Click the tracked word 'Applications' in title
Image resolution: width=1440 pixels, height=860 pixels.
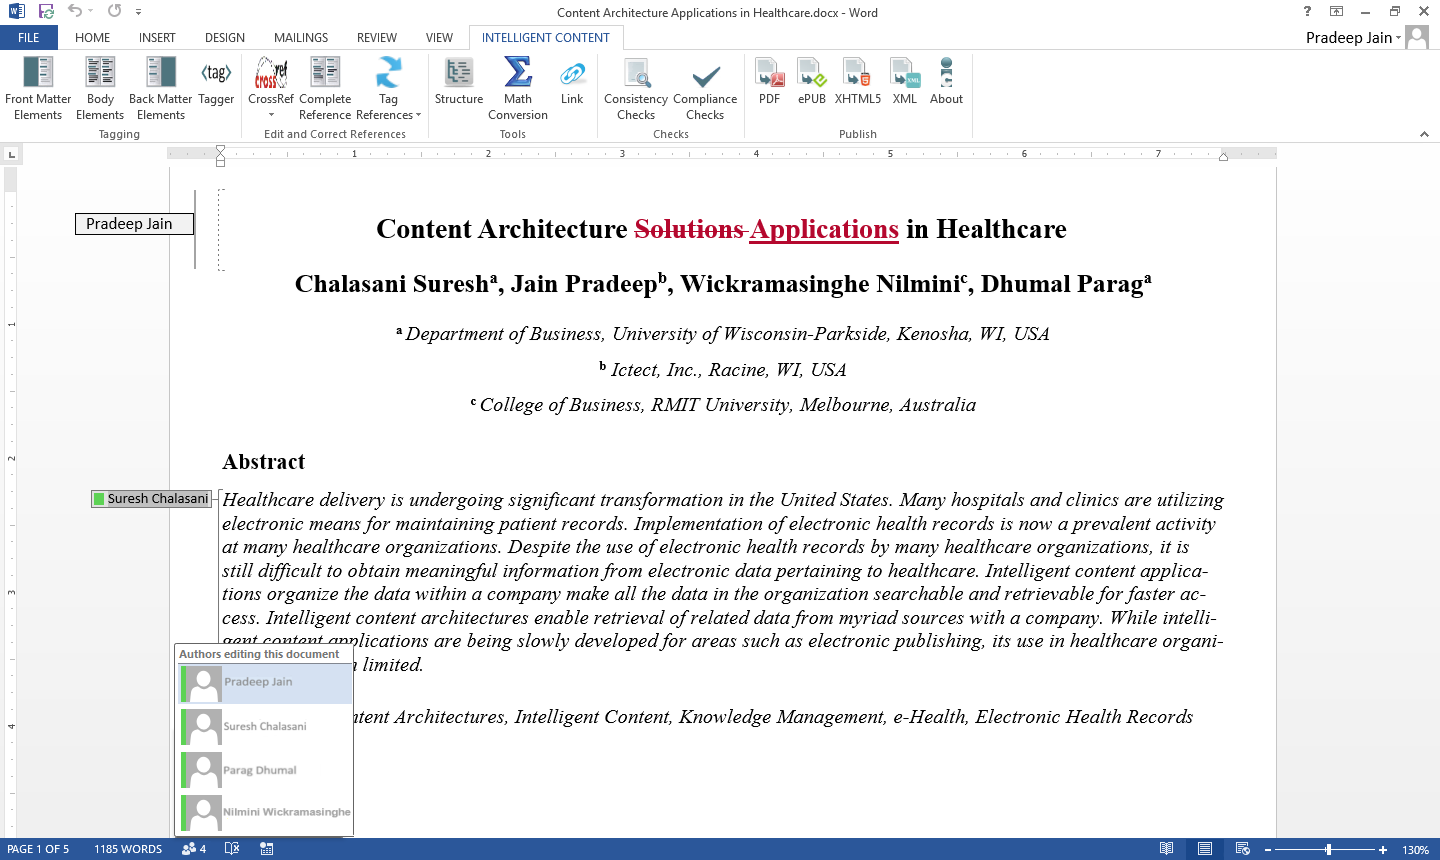pos(824,229)
